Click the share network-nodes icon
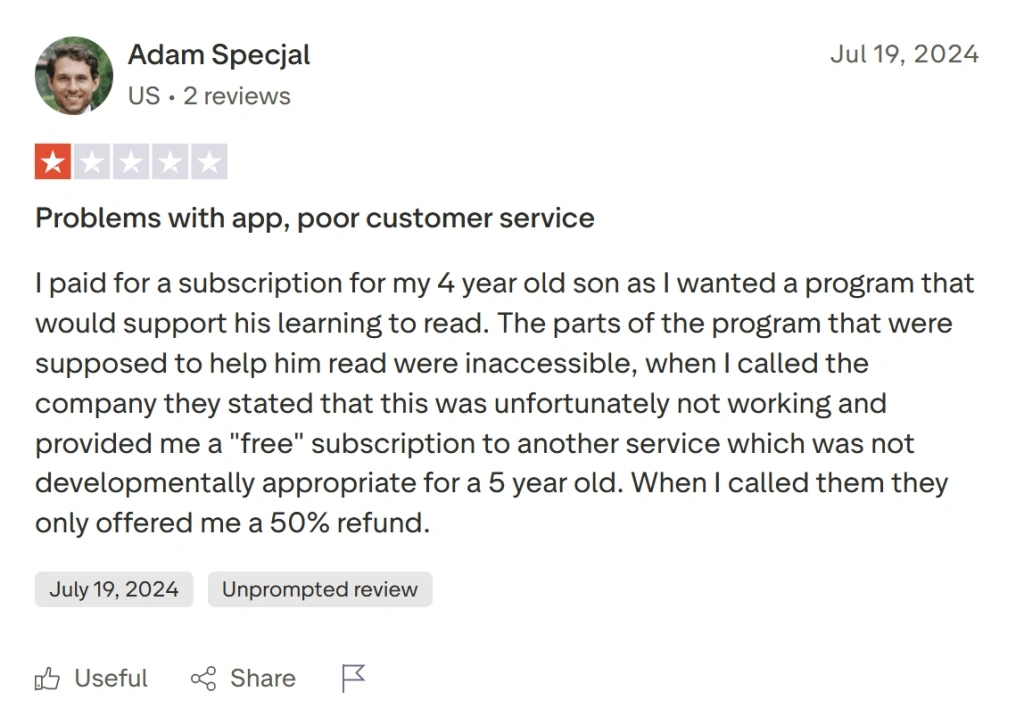The height and width of the screenshot is (716, 1024). pos(204,678)
